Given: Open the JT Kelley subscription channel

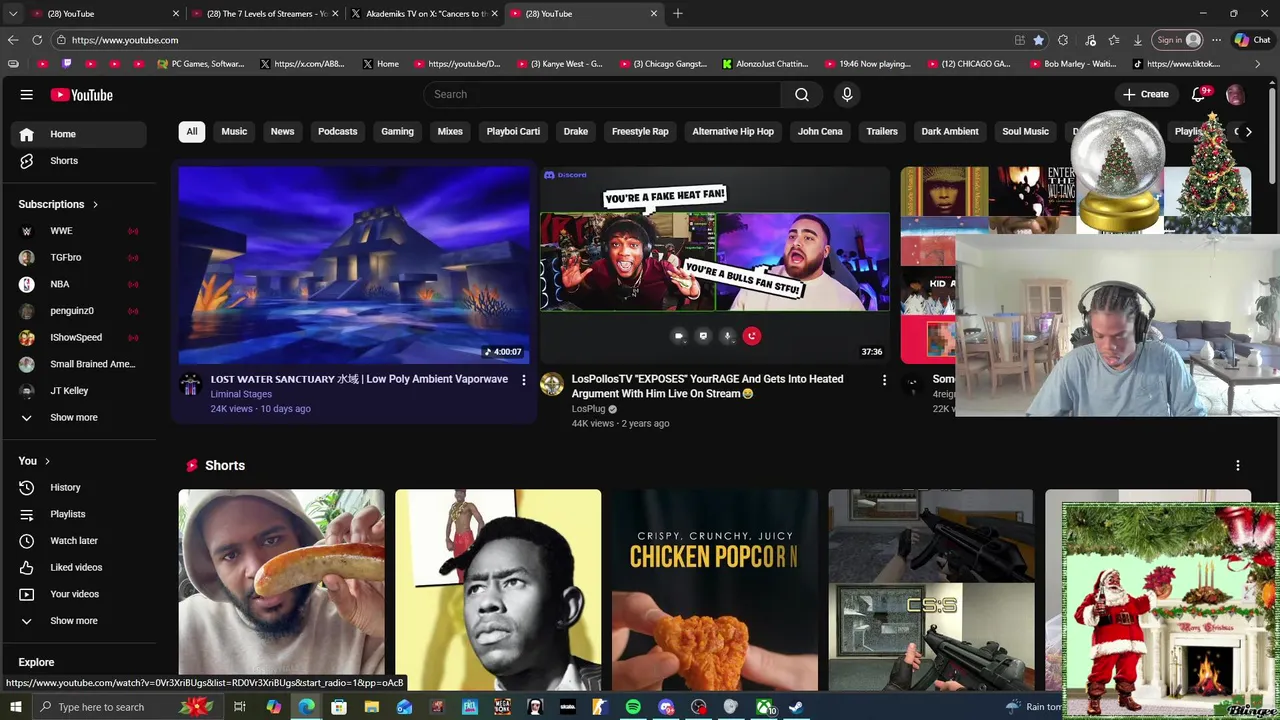Looking at the screenshot, I should [77, 391].
